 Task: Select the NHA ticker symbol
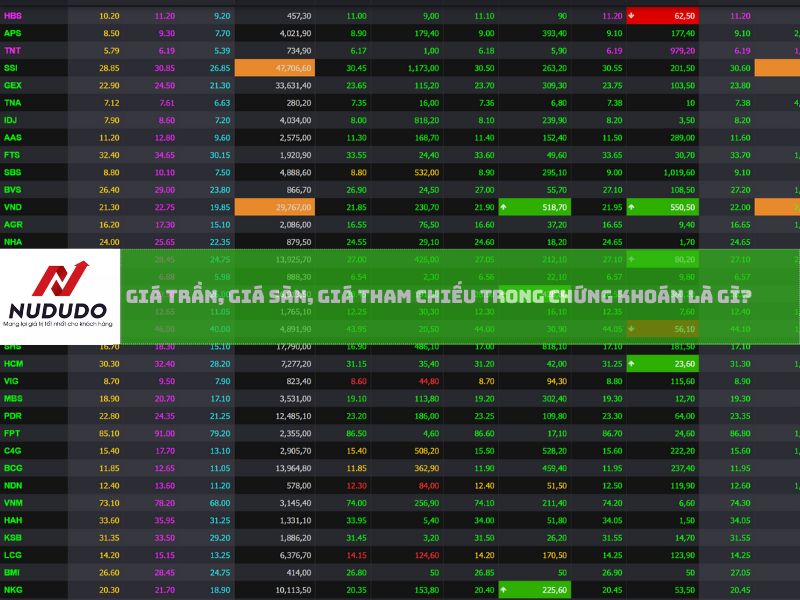[x=13, y=242]
